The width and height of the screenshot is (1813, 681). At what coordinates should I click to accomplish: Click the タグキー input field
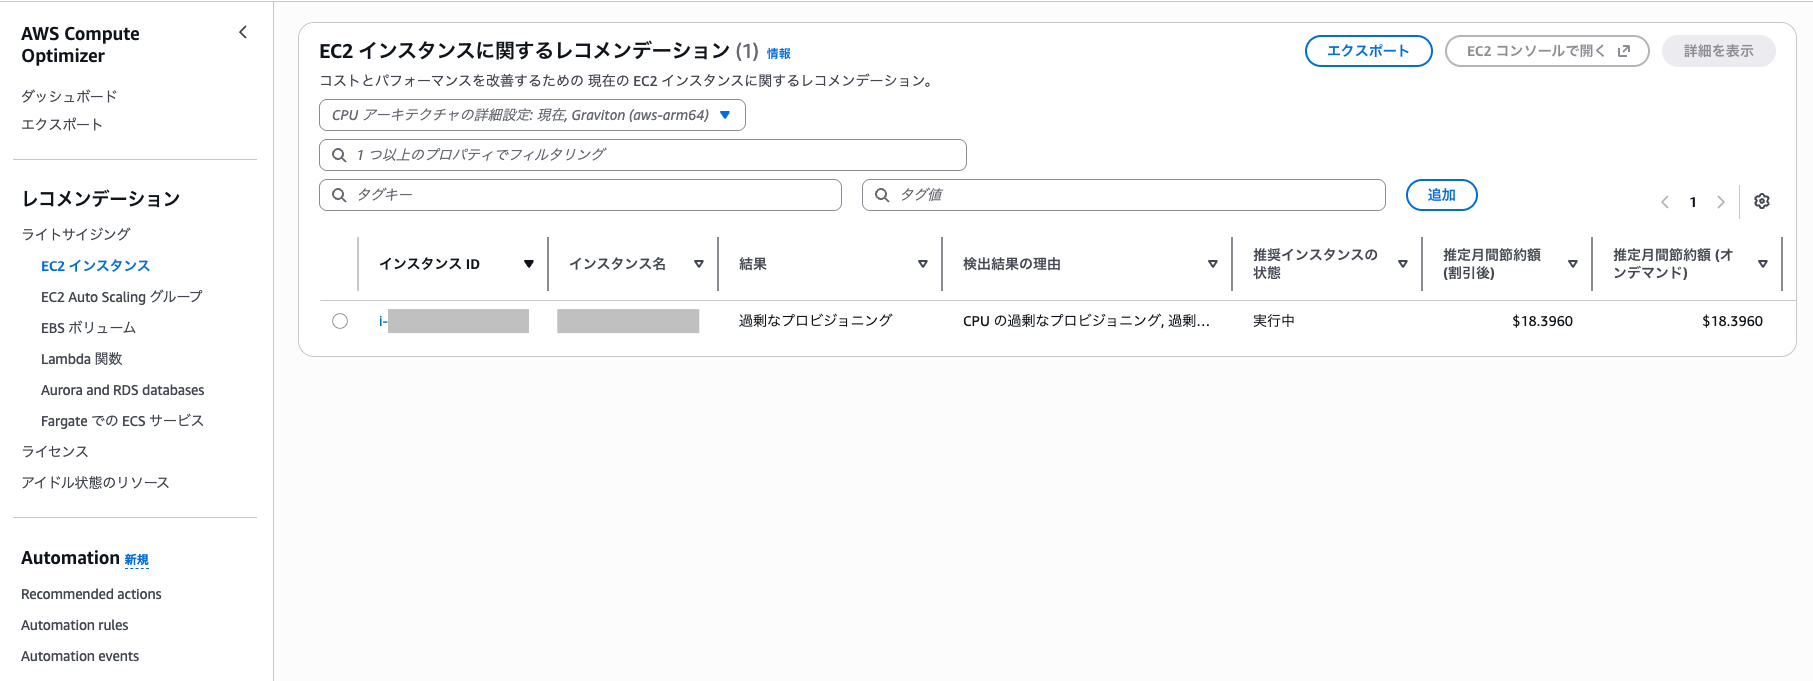point(580,195)
